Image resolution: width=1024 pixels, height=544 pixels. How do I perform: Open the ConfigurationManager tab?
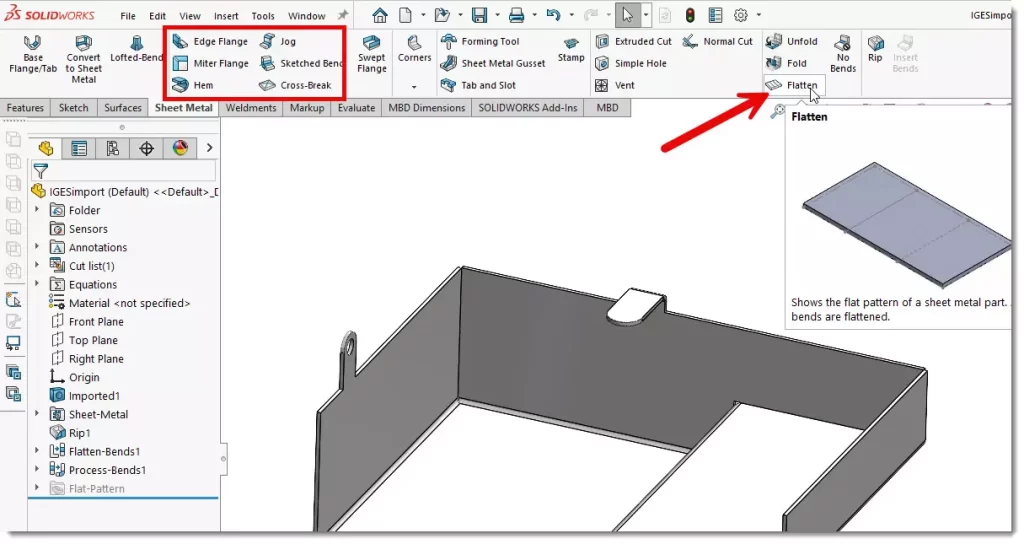(x=113, y=148)
